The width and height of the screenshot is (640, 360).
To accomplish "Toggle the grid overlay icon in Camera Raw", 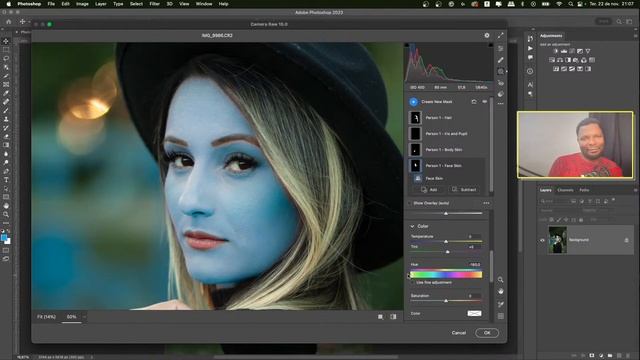I will click(500, 316).
